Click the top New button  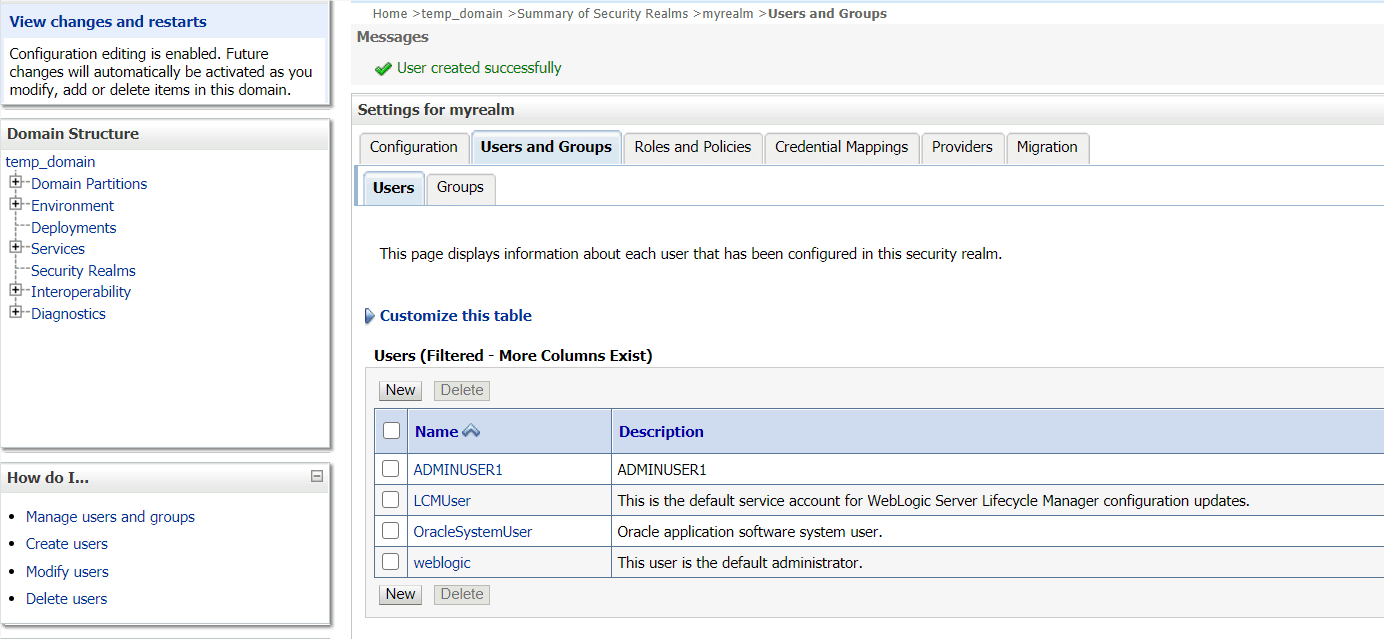tap(400, 390)
